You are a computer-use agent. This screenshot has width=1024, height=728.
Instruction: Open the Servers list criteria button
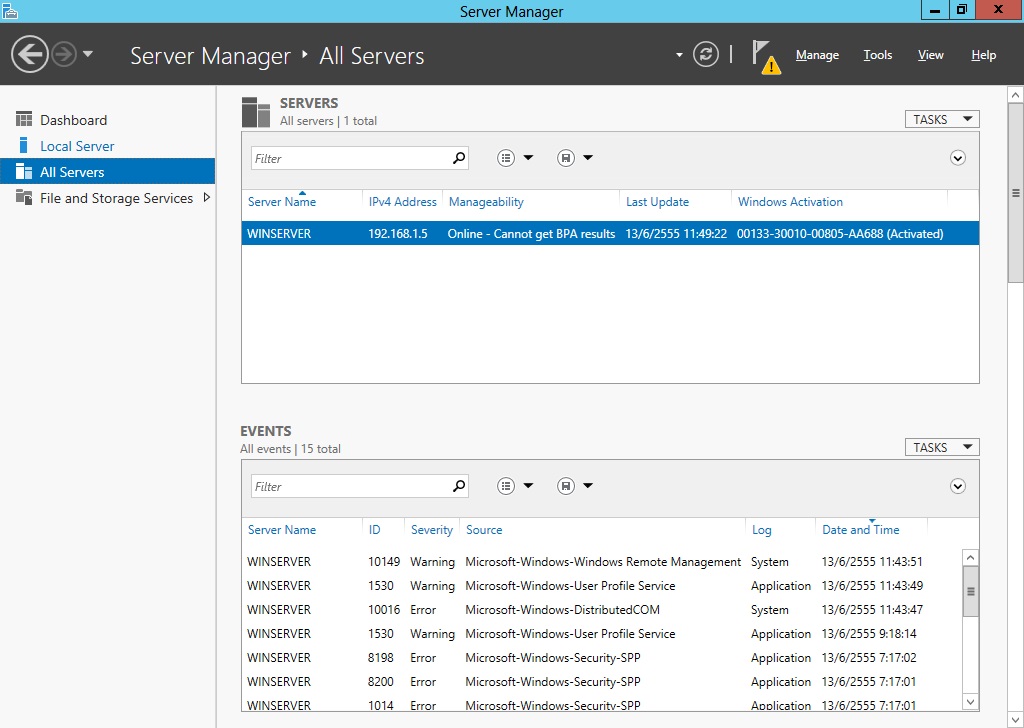506,158
